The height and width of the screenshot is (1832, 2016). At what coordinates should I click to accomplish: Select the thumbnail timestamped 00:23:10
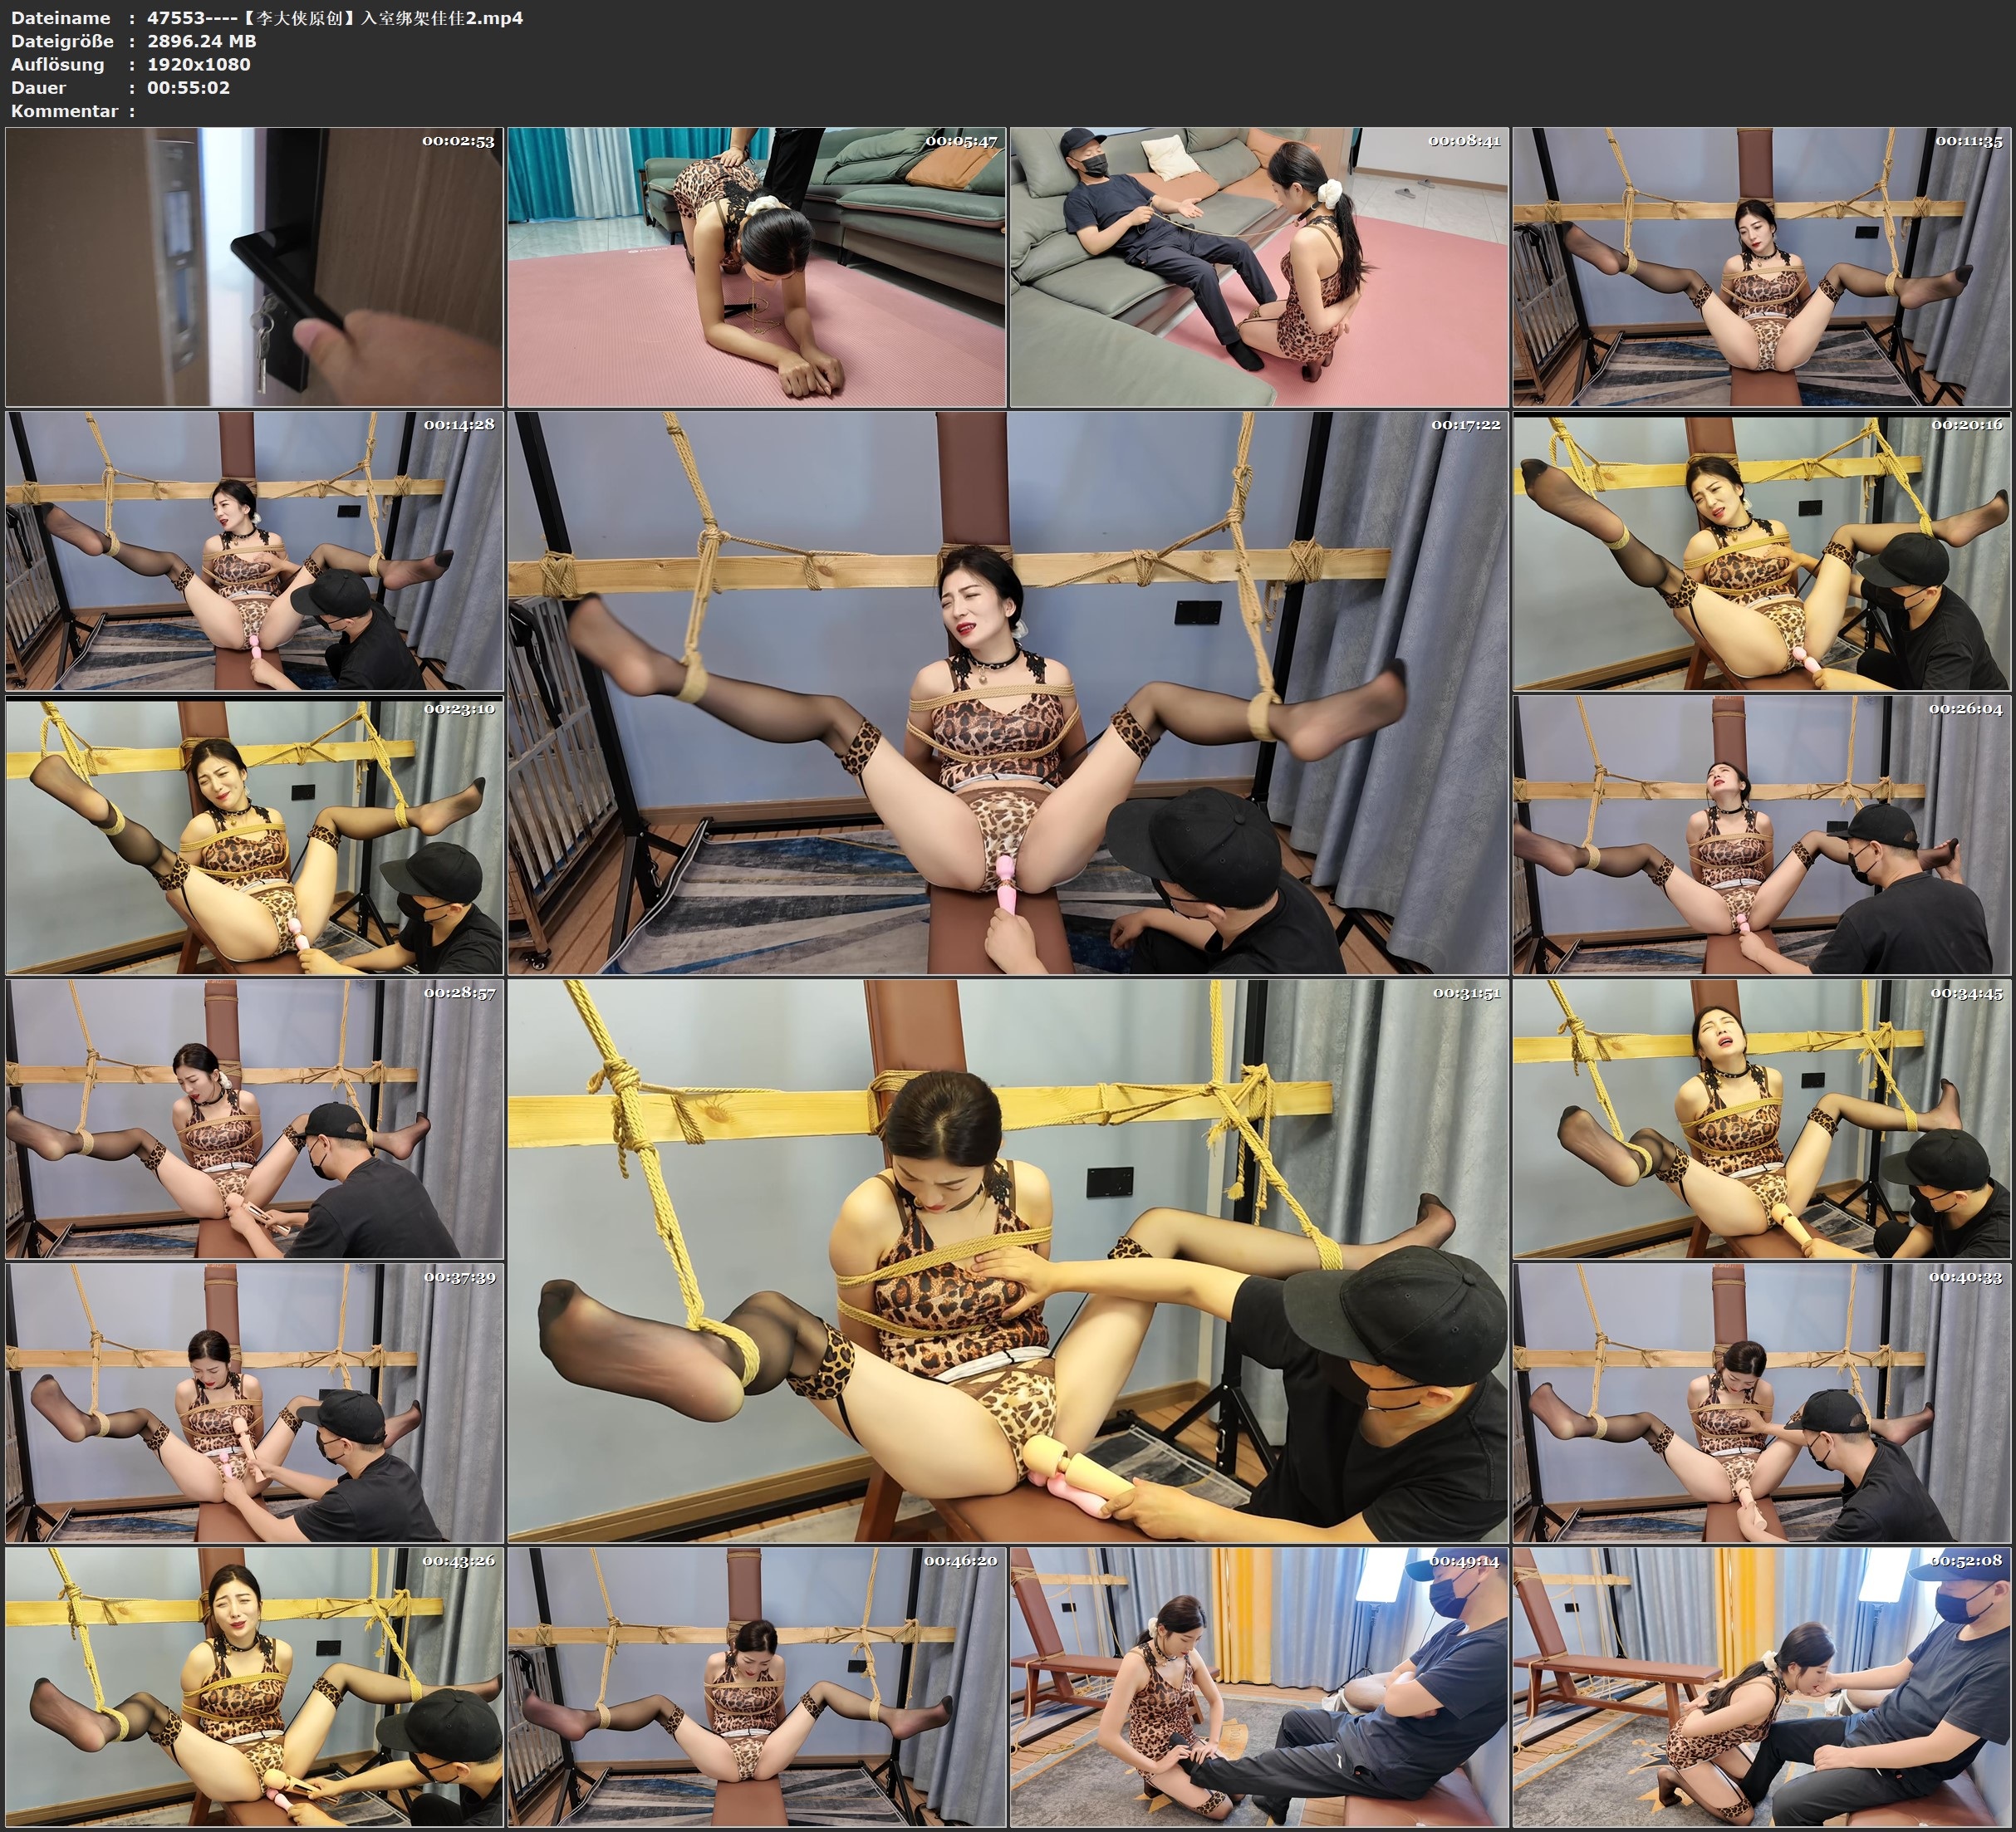(254, 835)
